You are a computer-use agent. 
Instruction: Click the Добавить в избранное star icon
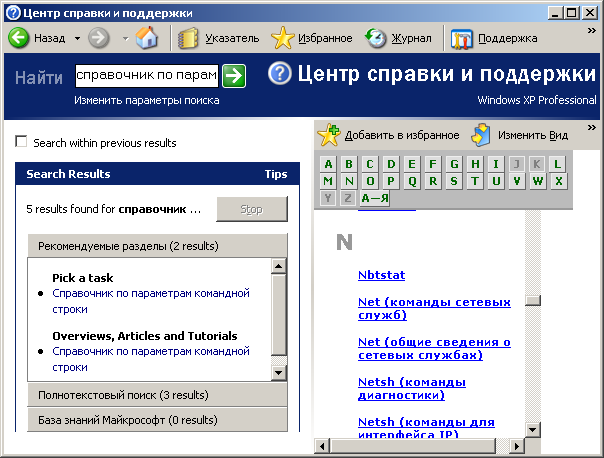(329, 135)
